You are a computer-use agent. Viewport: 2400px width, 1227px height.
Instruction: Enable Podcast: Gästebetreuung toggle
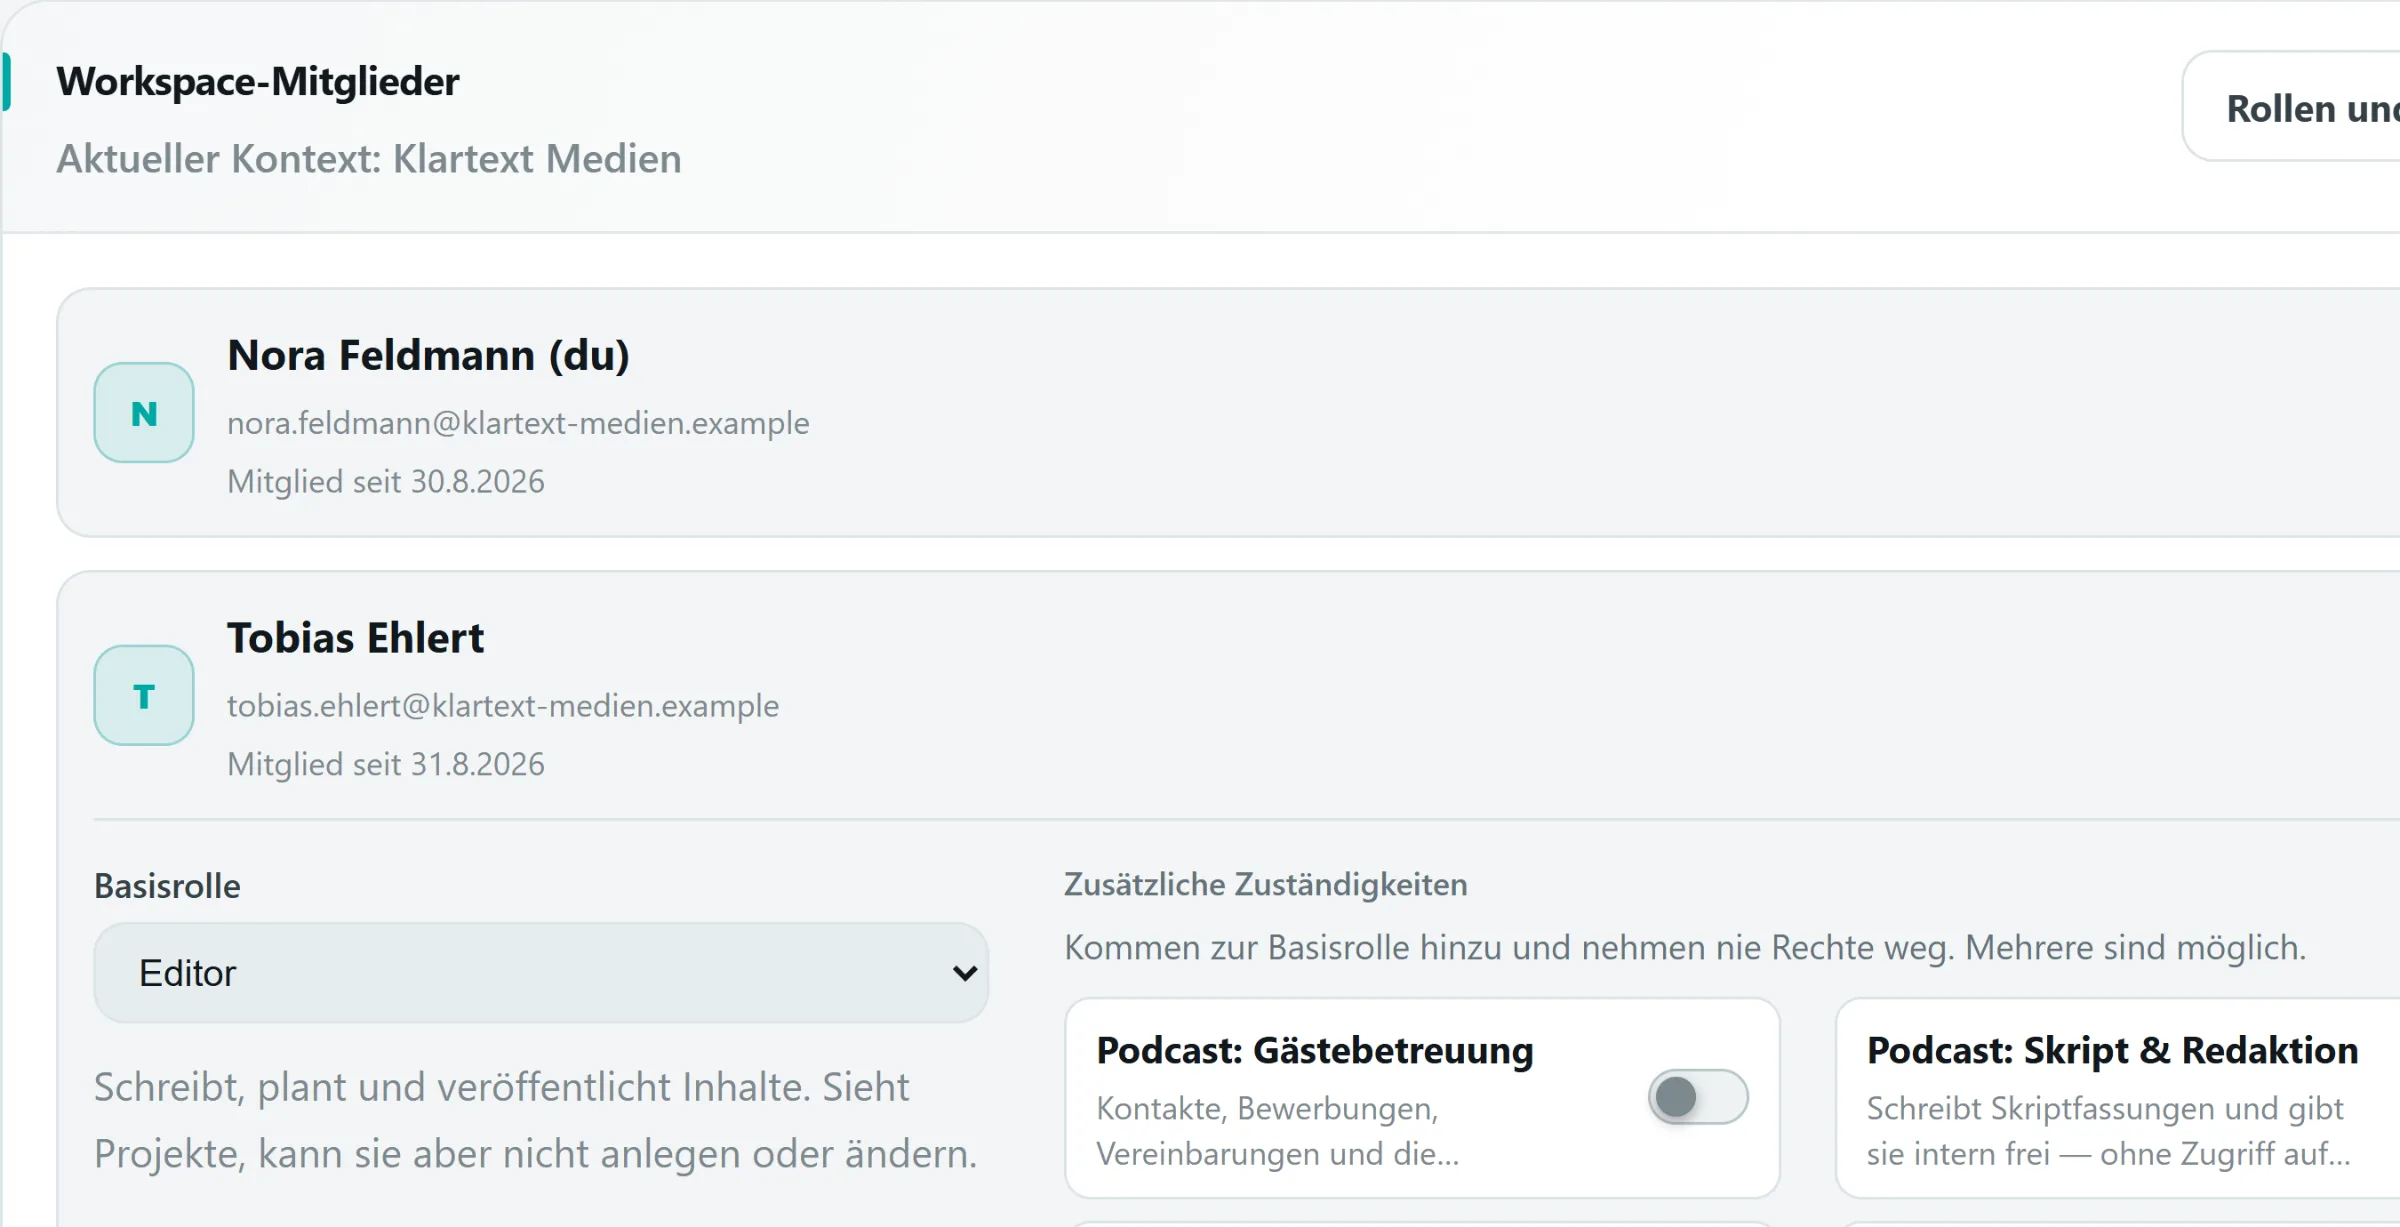click(1698, 1097)
